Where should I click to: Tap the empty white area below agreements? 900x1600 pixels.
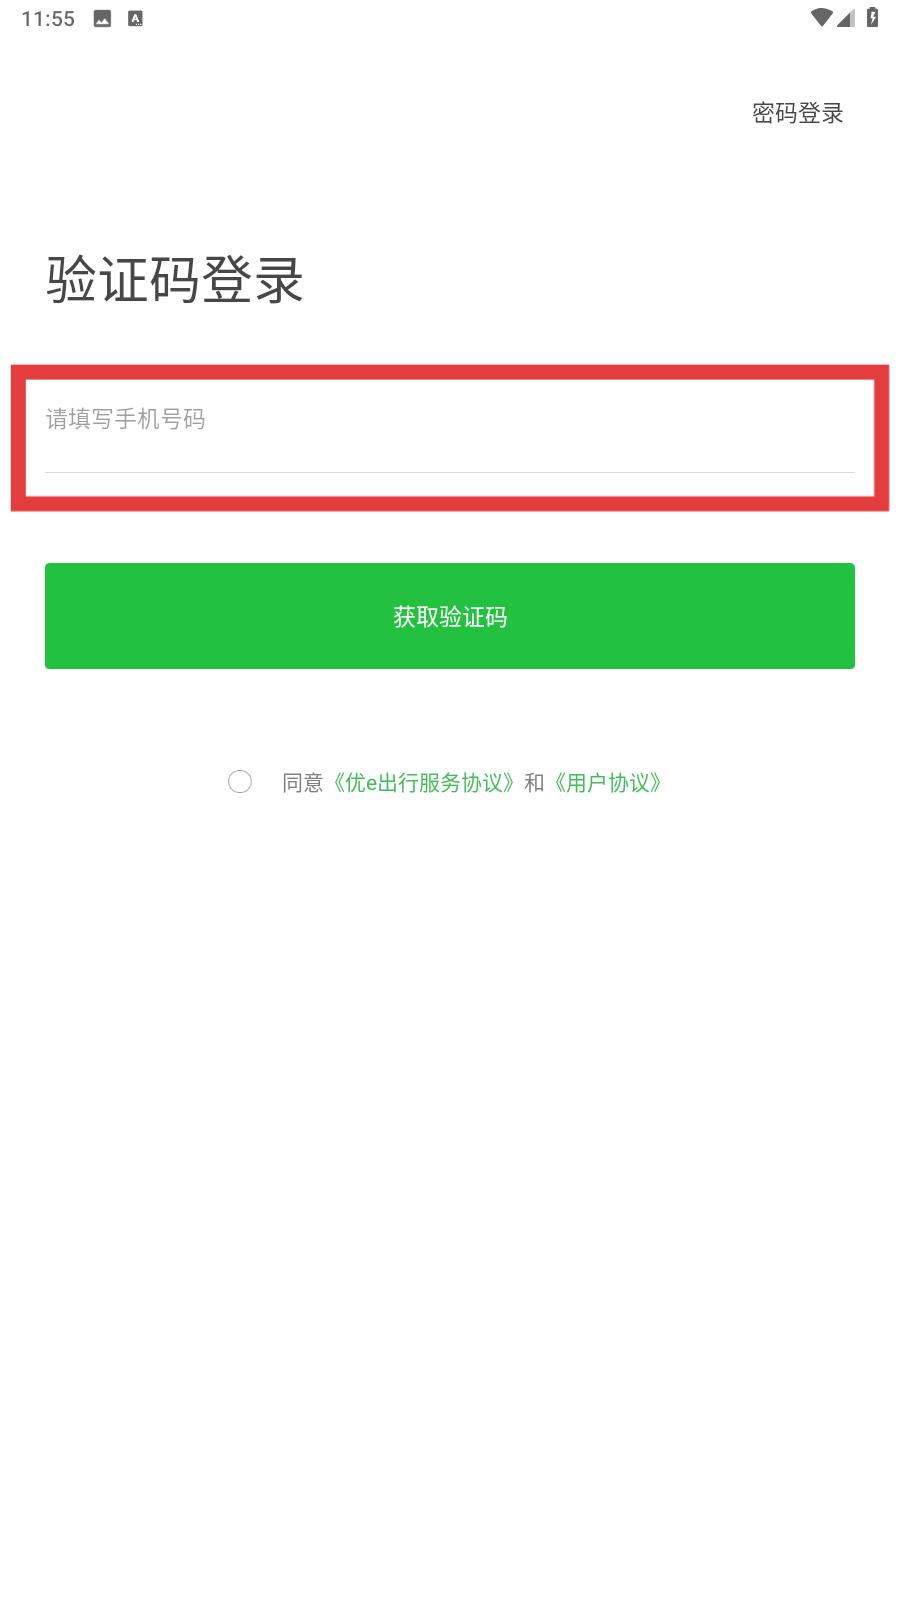tap(450, 1150)
